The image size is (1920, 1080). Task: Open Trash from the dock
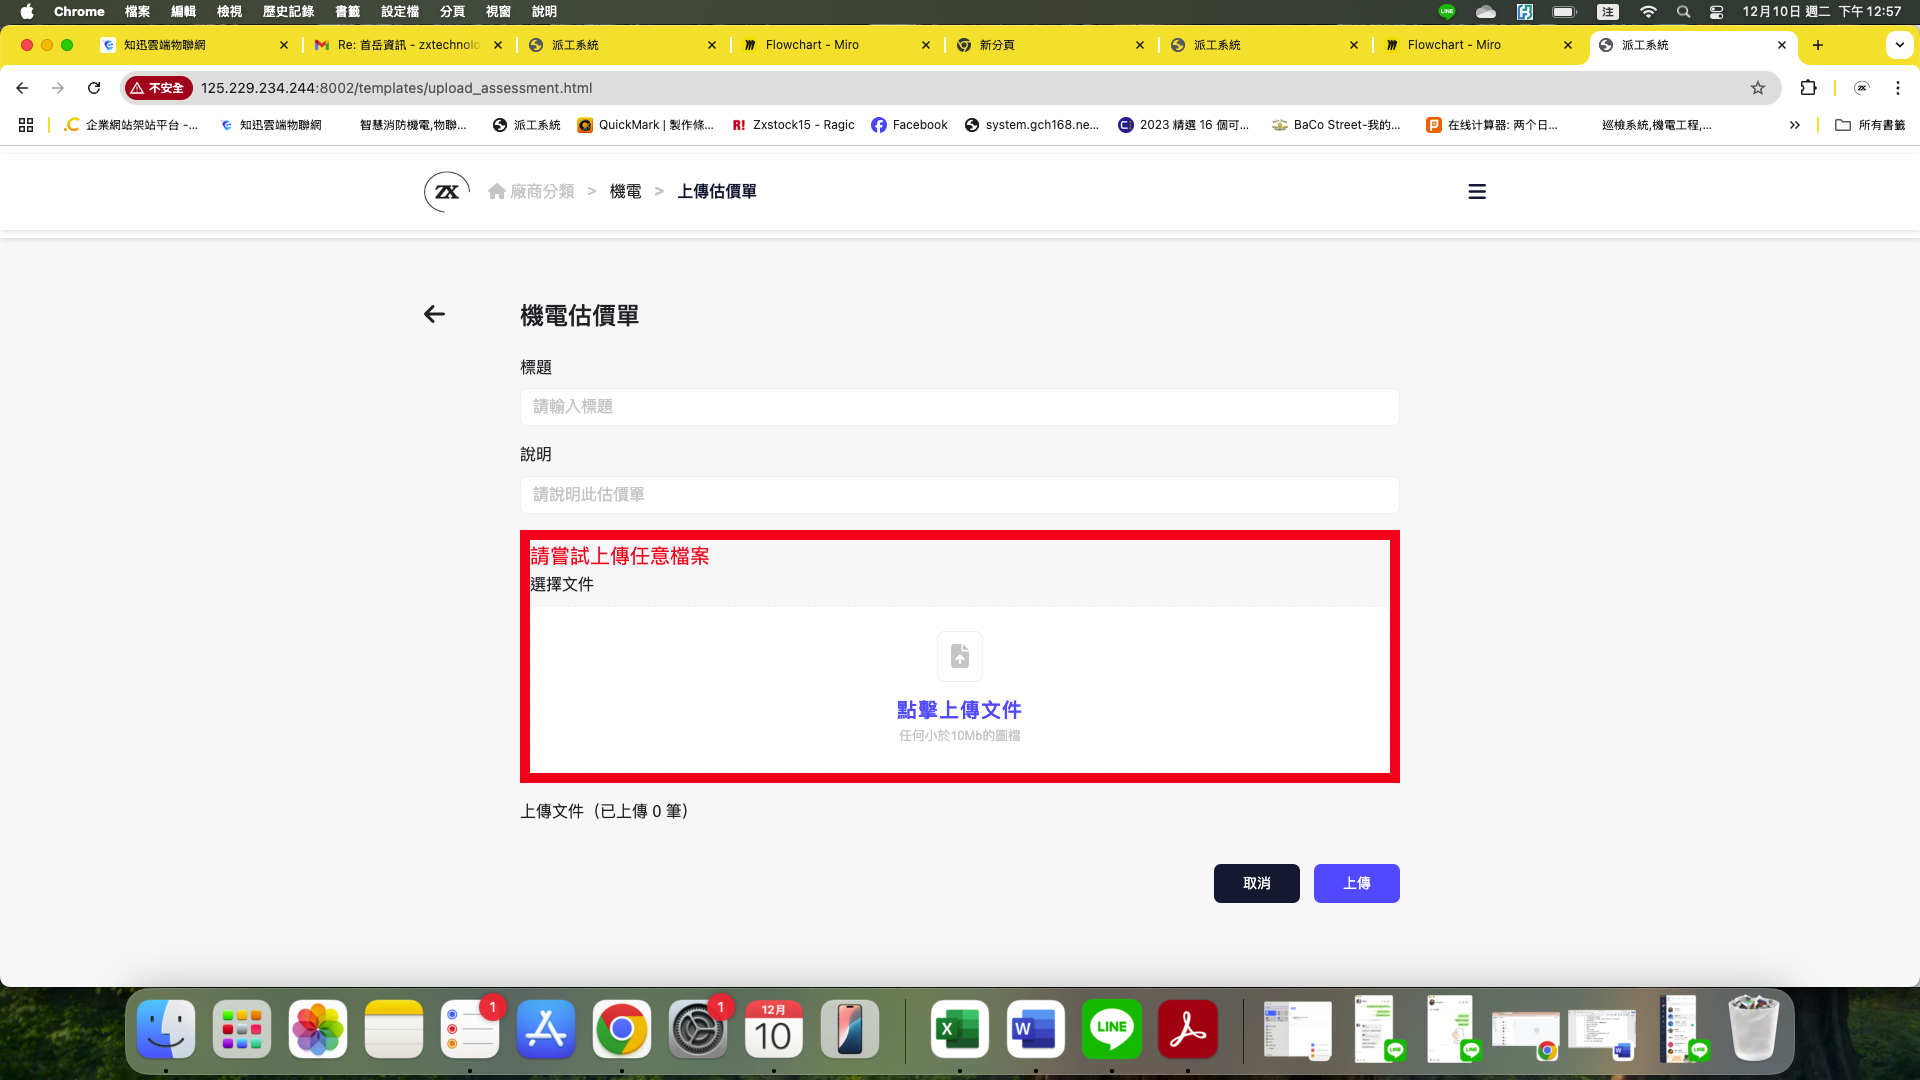click(1754, 1029)
